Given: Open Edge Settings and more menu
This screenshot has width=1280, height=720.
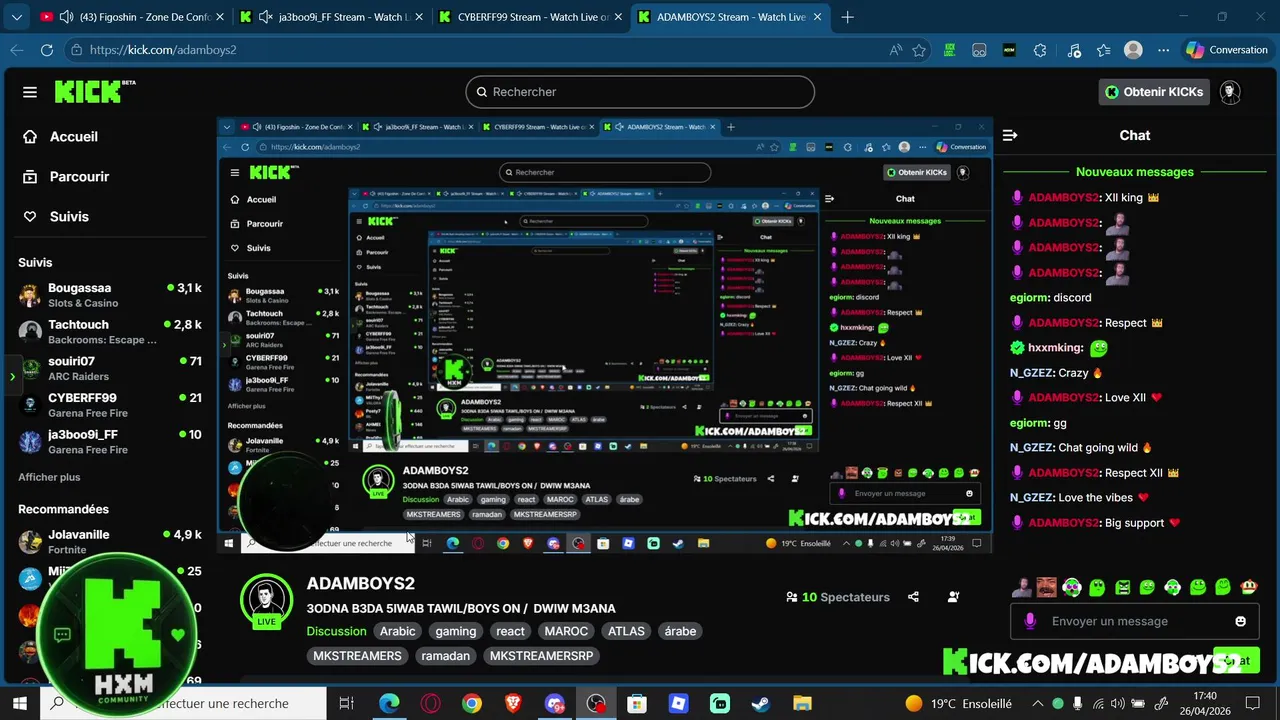Looking at the screenshot, I should click(1163, 50).
